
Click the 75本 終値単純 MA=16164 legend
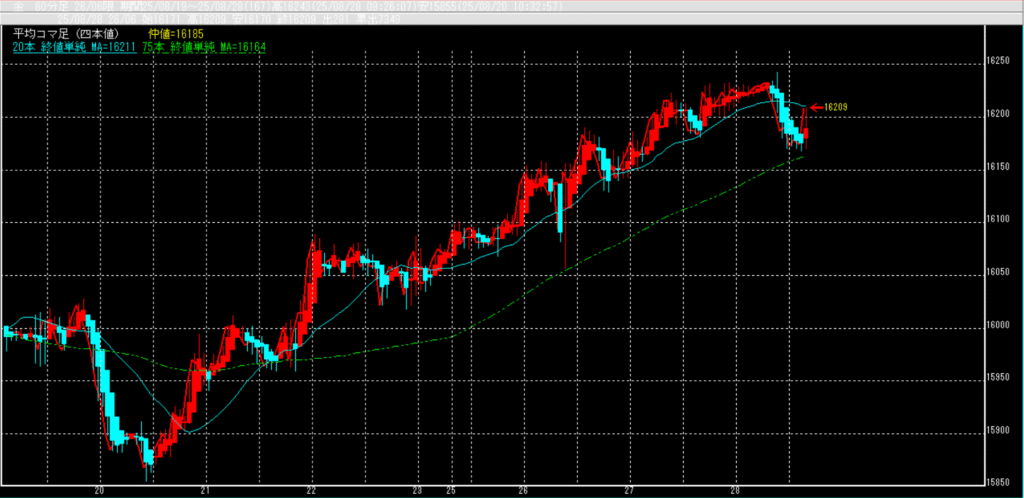tap(205, 47)
